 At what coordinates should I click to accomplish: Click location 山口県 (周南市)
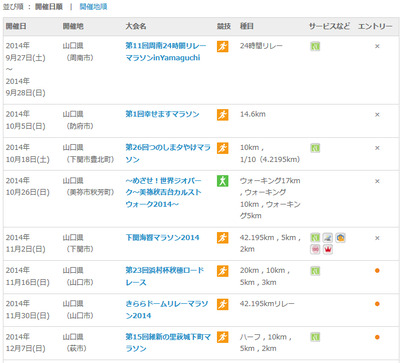pyautogui.click(x=78, y=52)
